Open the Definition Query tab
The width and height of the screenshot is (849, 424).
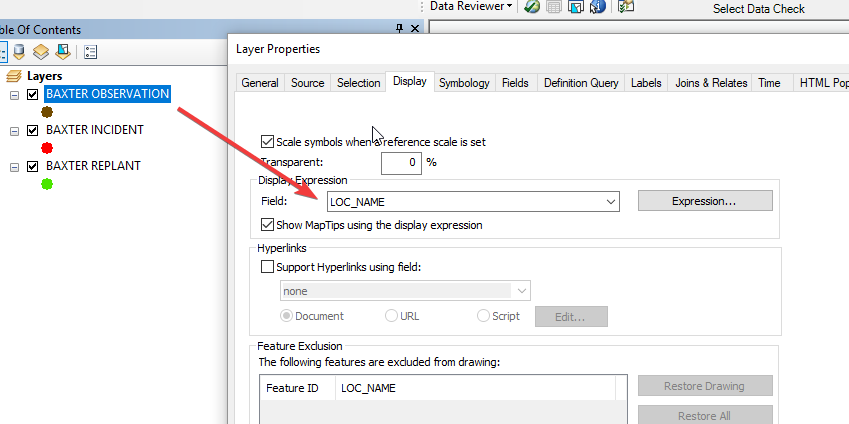pyautogui.click(x=581, y=83)
